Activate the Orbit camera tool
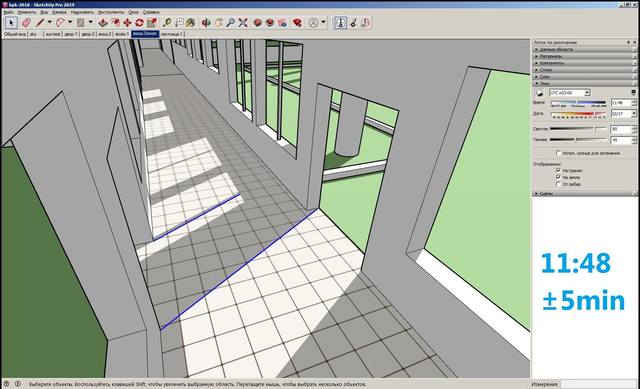This screenshot has width=640, height=389. pos(206,23)
